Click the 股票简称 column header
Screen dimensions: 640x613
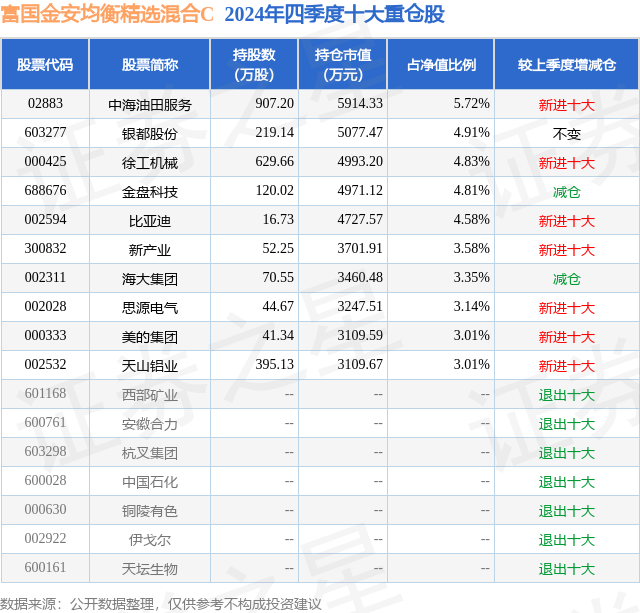coord(150,64)
